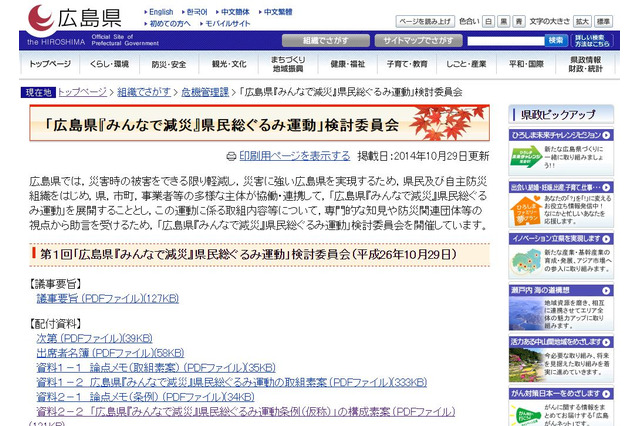Select the 観光・文化 navigation tab
This screenshot has width=640, height=426.
point(228,64)
